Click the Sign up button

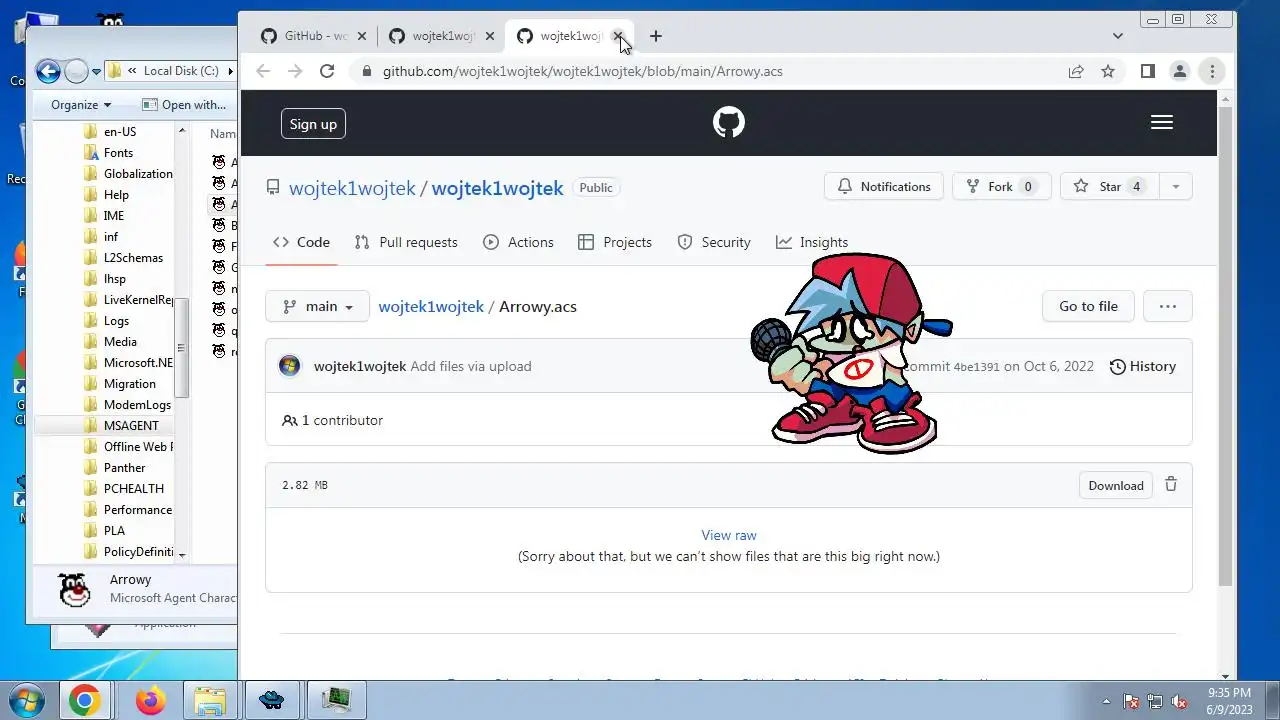click(x=313, y=124)
